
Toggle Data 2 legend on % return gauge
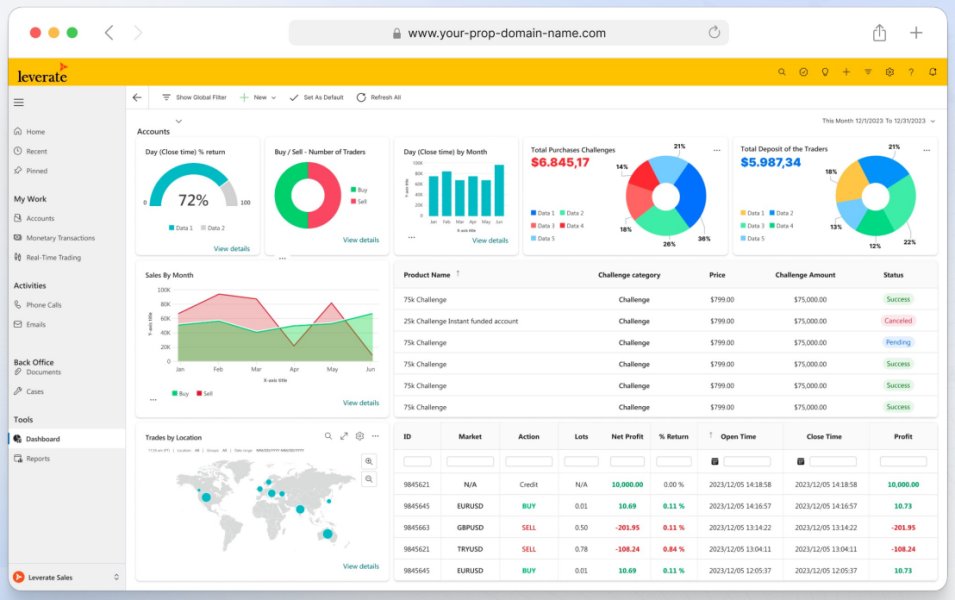(214, 228)
